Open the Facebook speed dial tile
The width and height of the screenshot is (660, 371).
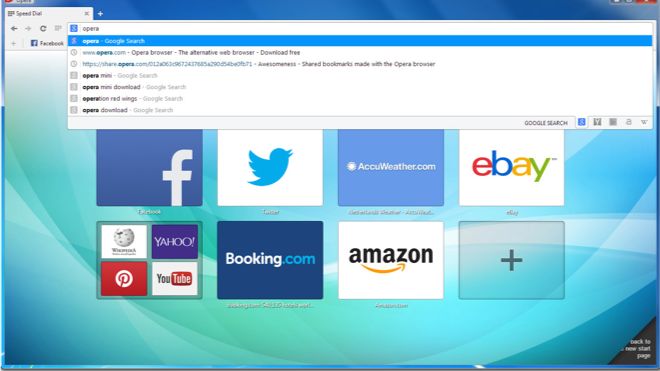point(149,168)
